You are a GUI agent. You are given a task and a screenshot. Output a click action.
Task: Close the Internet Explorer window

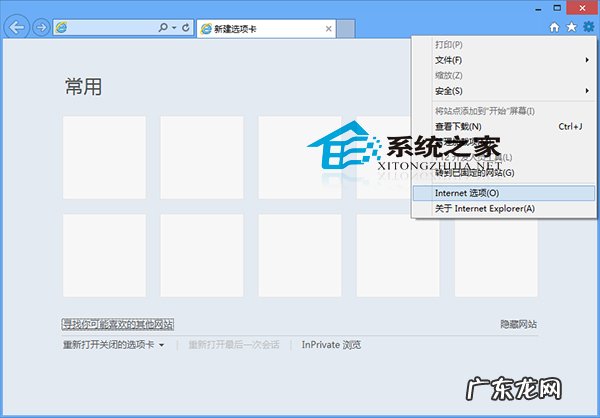pos(582,8)
